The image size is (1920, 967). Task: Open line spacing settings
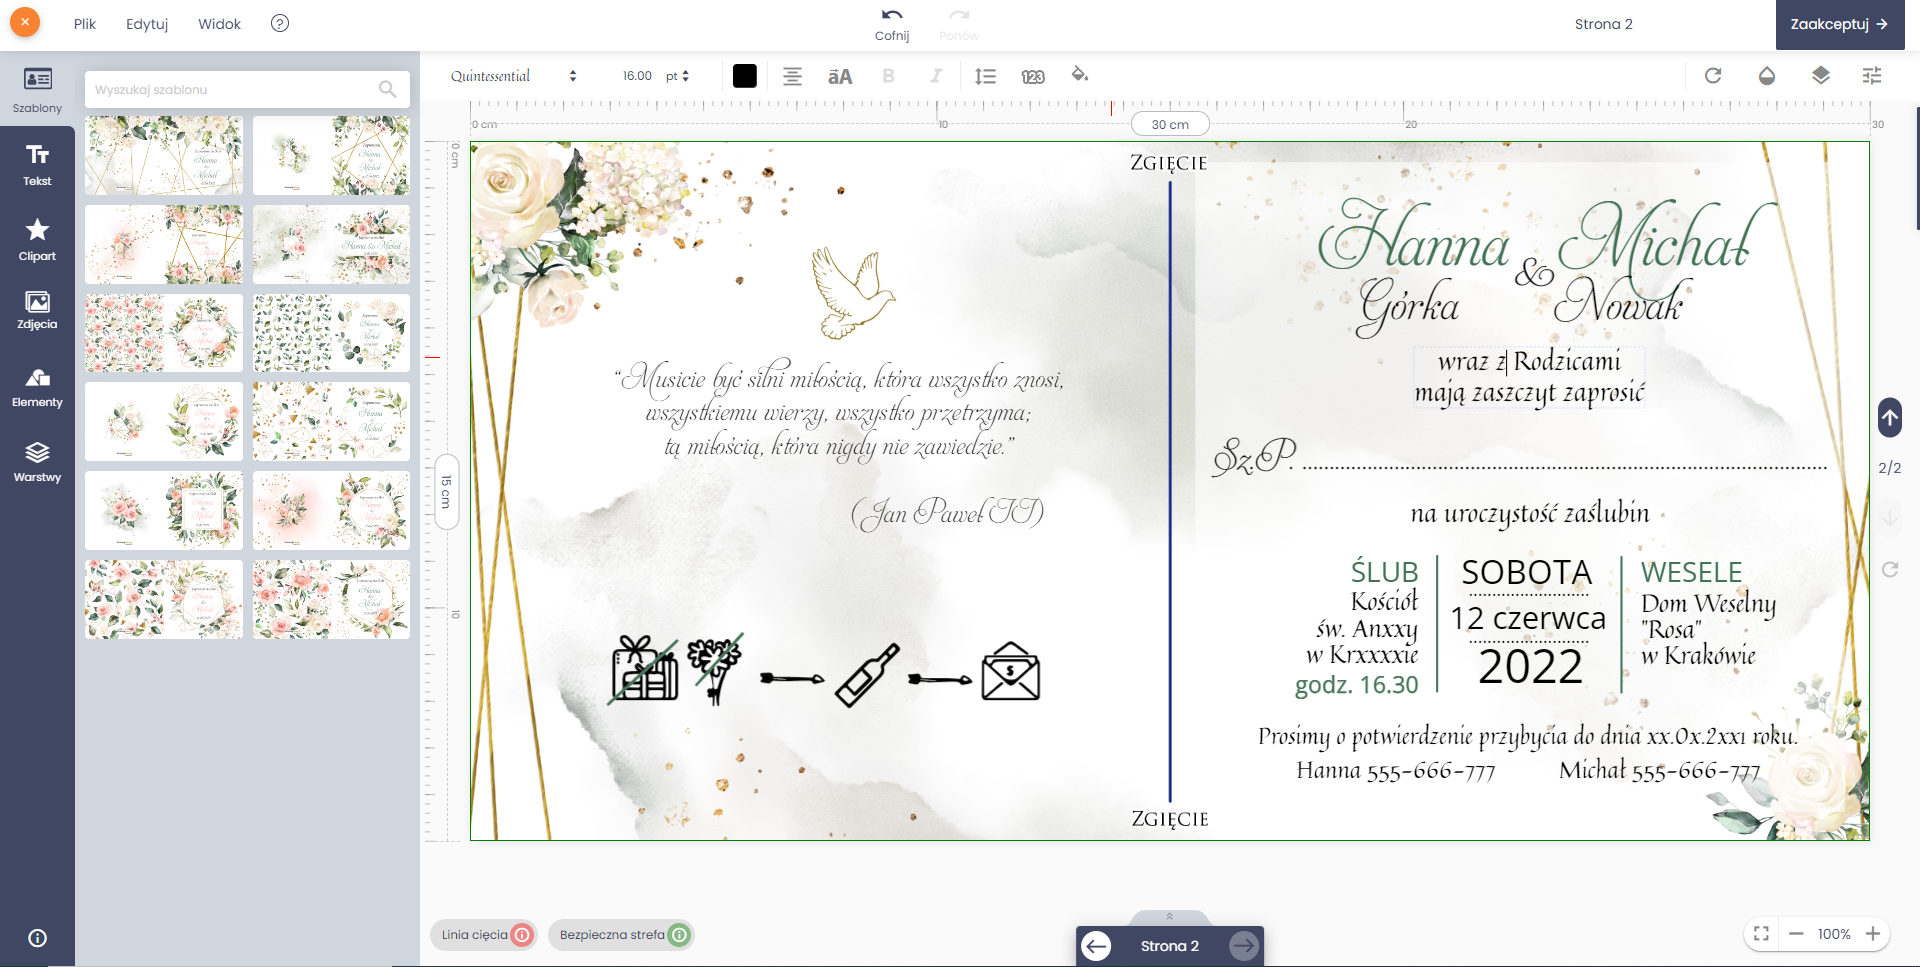(985, 76)
